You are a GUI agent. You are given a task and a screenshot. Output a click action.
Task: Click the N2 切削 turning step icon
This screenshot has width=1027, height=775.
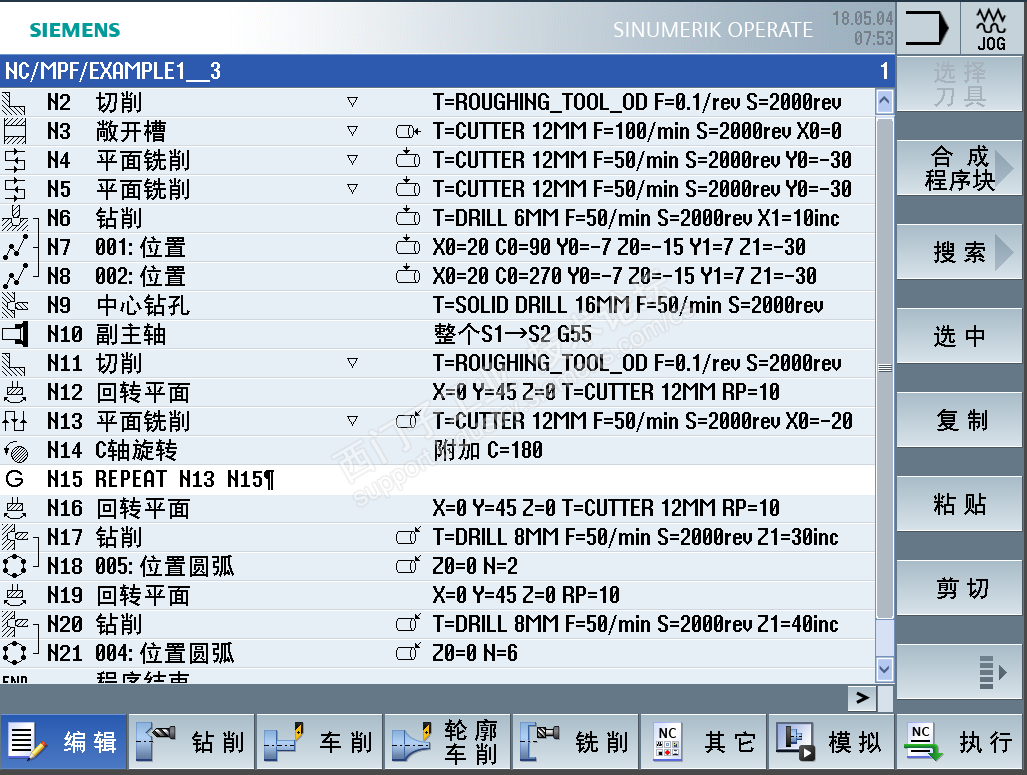[14, 103]
